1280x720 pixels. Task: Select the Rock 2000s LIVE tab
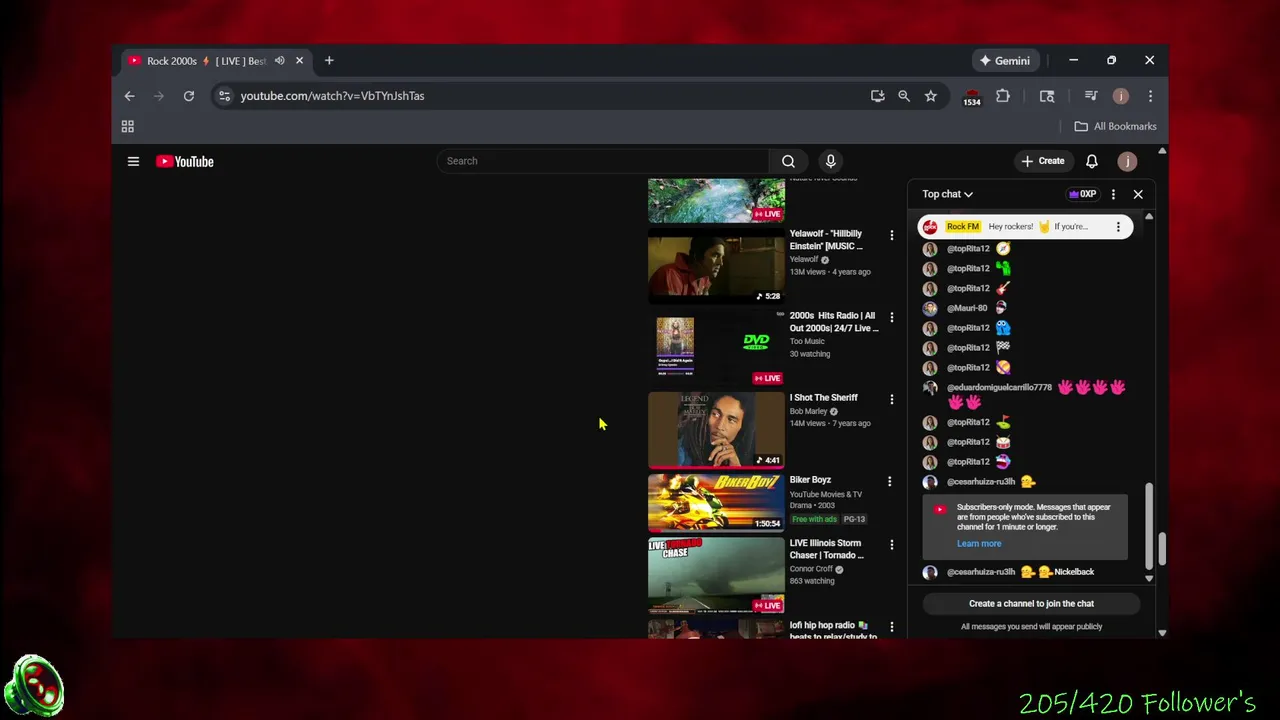[206, 61]
